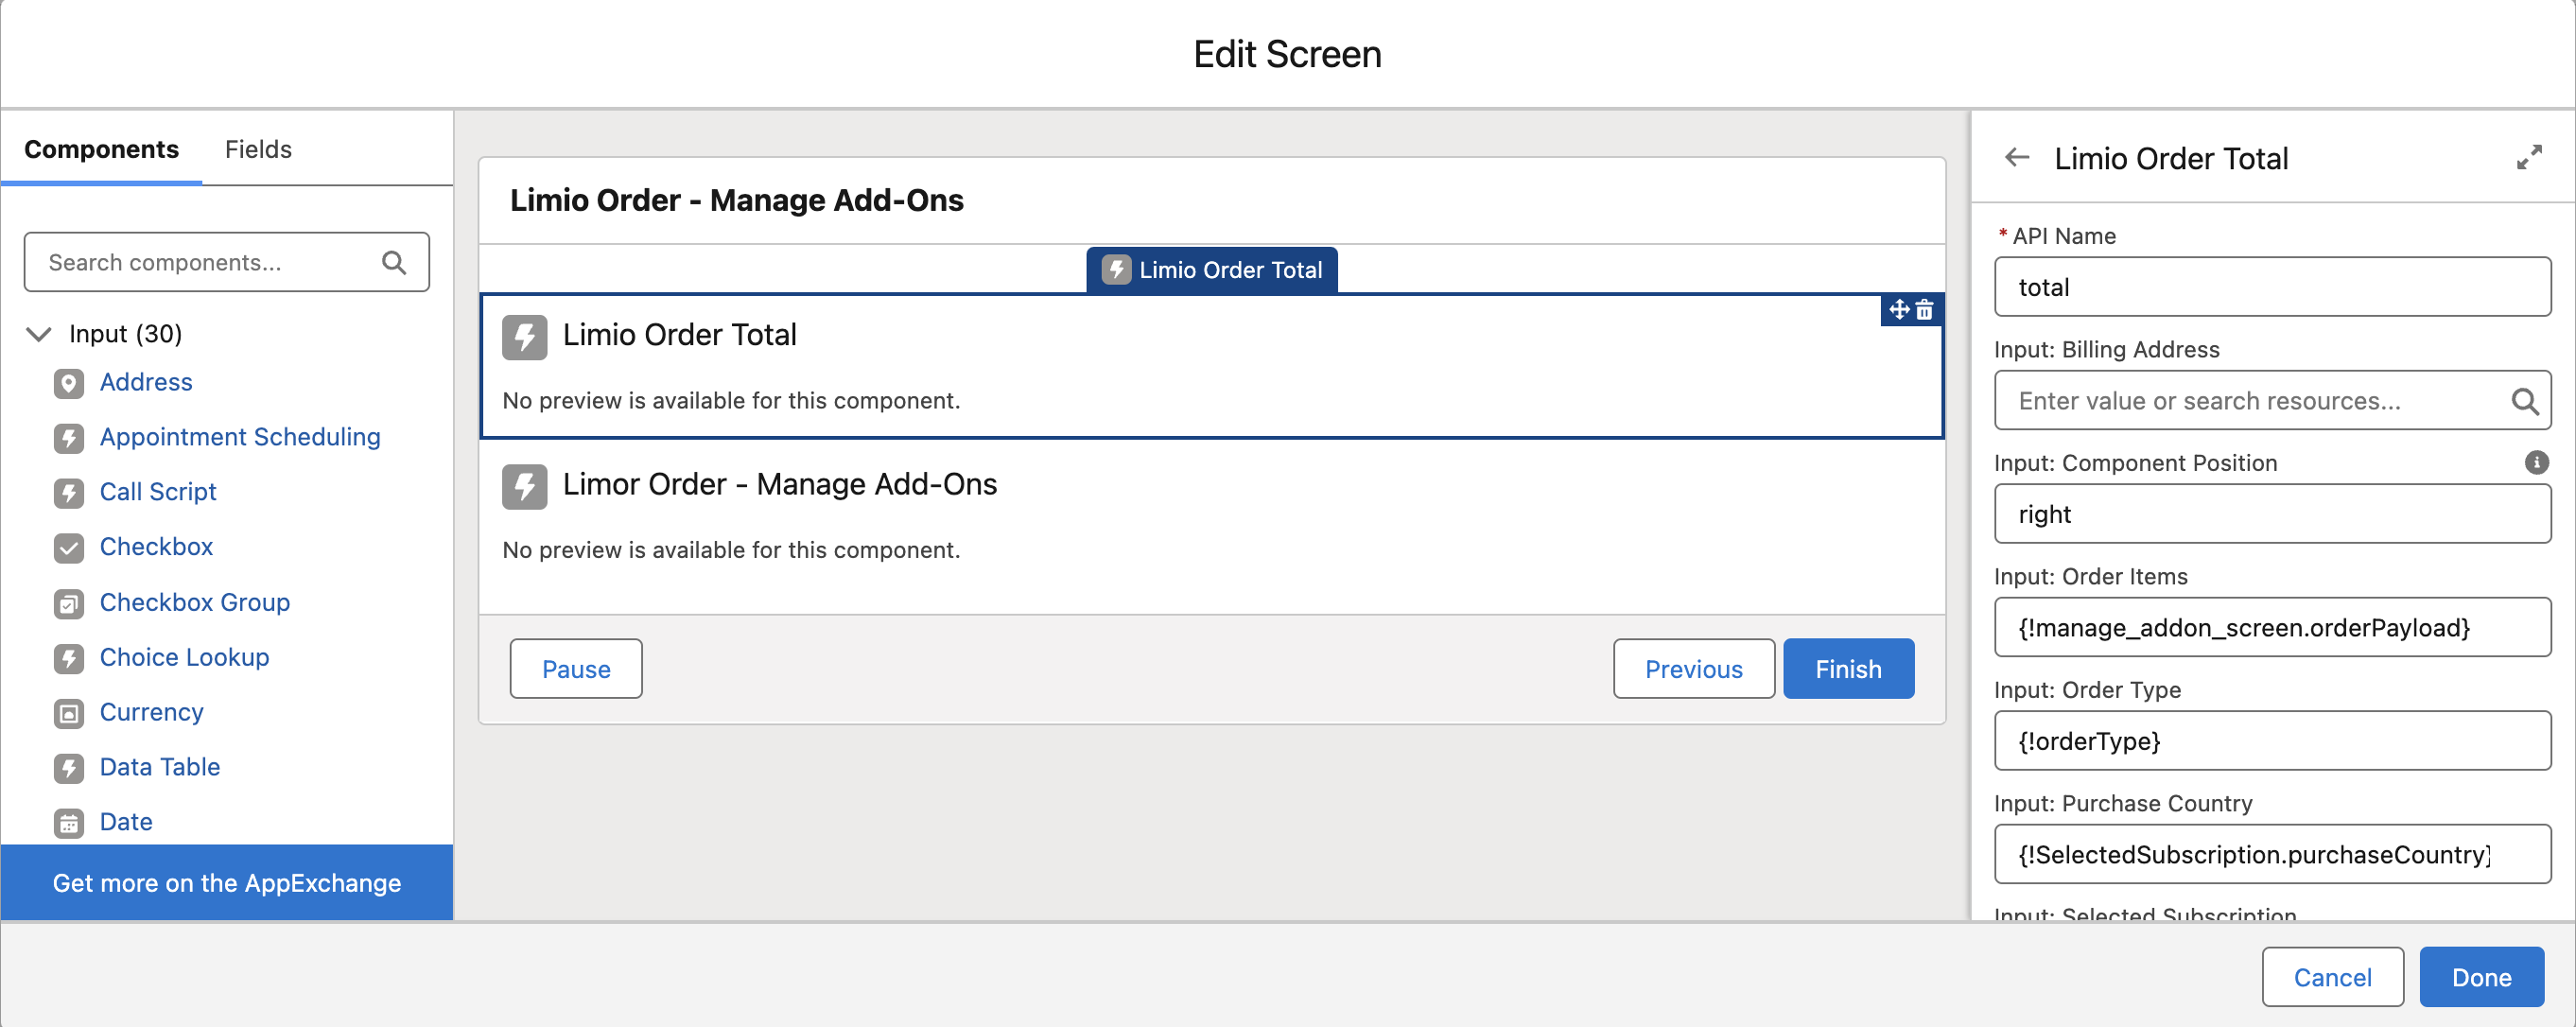Image resolution: width=2576 pixels, height=1027 pixels.
Task: Switch to the Components tab
Action: tap(100, 149)
